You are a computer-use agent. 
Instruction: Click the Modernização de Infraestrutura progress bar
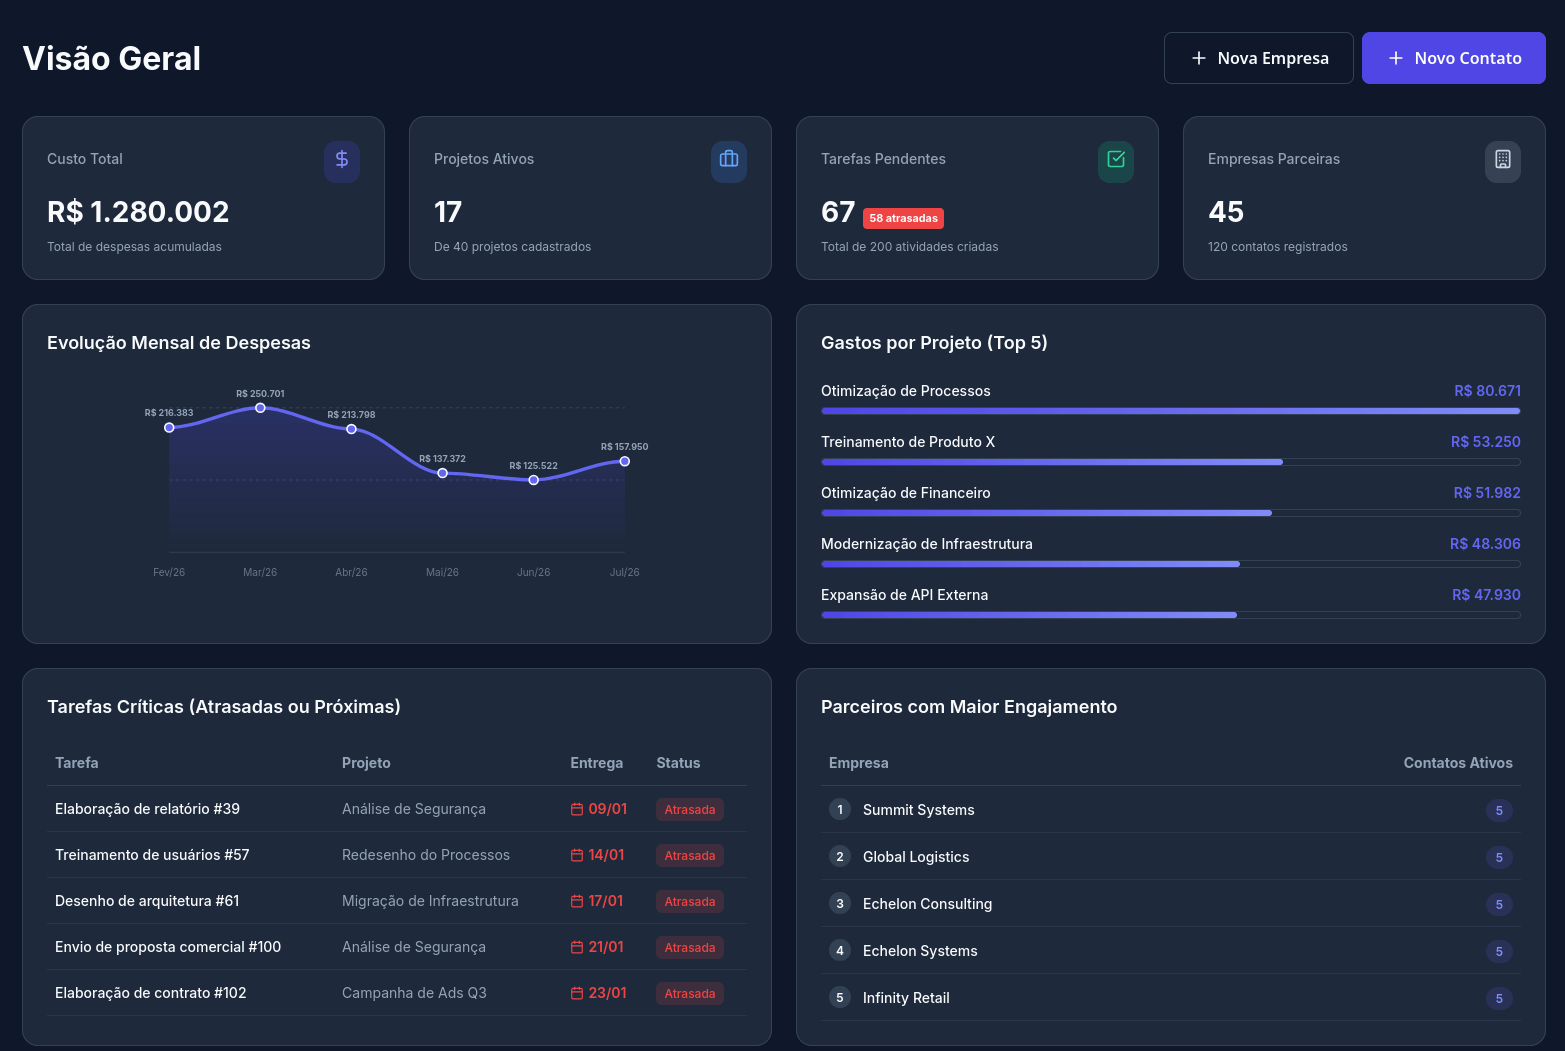(x=1170, y=564)
